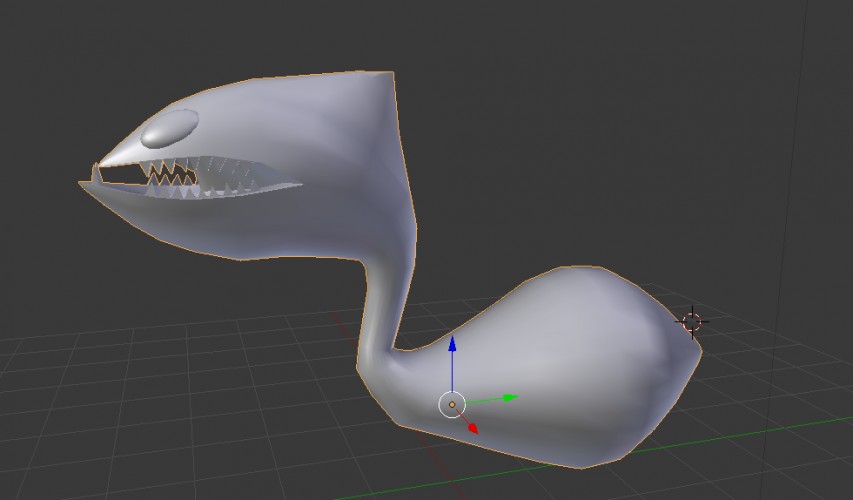Click the creature's upper jagged teeth

click(168, 173)
